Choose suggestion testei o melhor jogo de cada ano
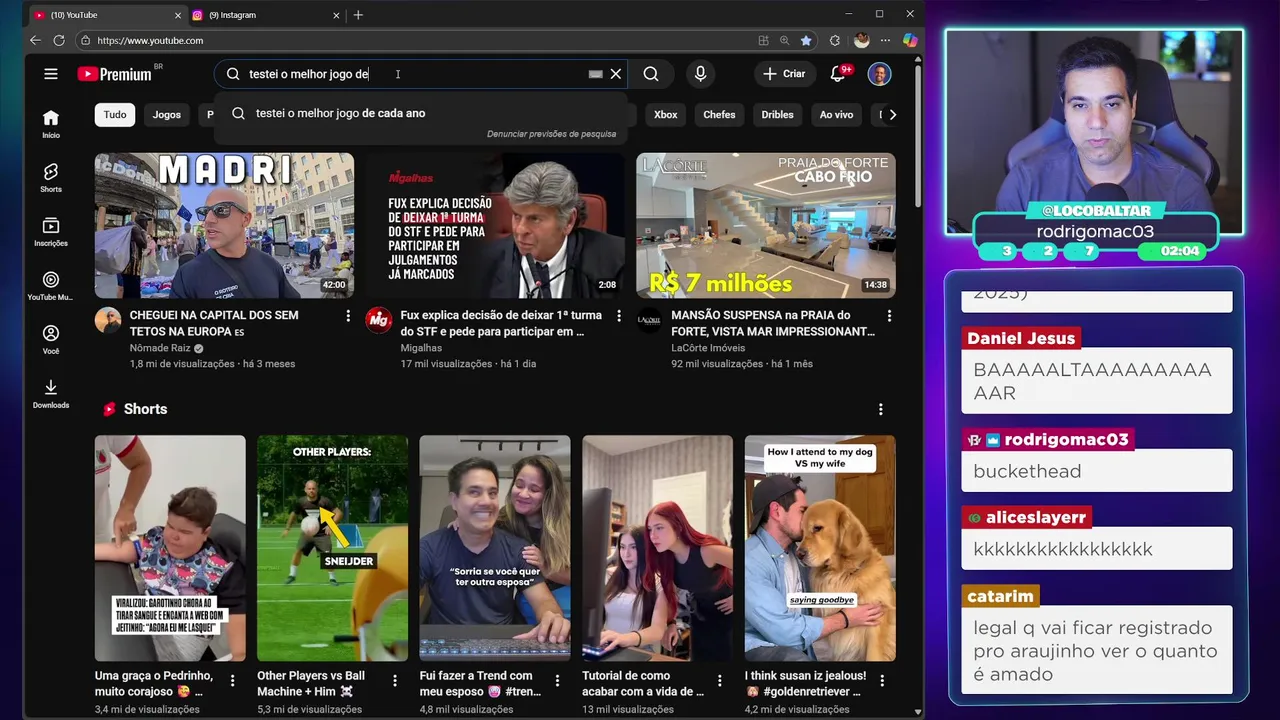The width and height of the screenshot is (1280, 720). click(x=420, y=113)
